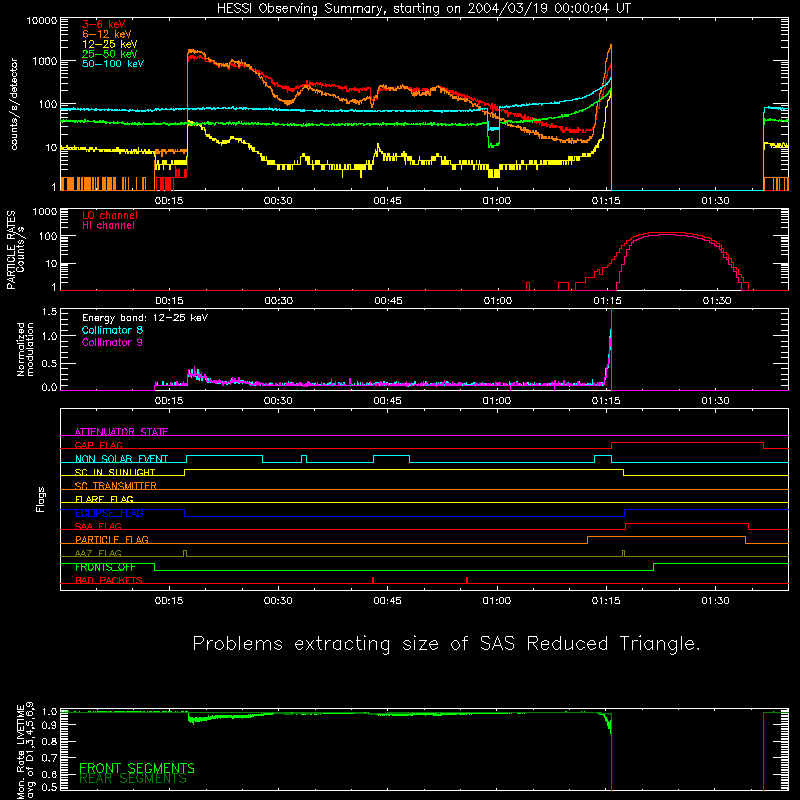Select the FRONT SEGMENTS legend label
Image resolution: width=800 pixels, height=800 pixels.
(x=137, y=768)
